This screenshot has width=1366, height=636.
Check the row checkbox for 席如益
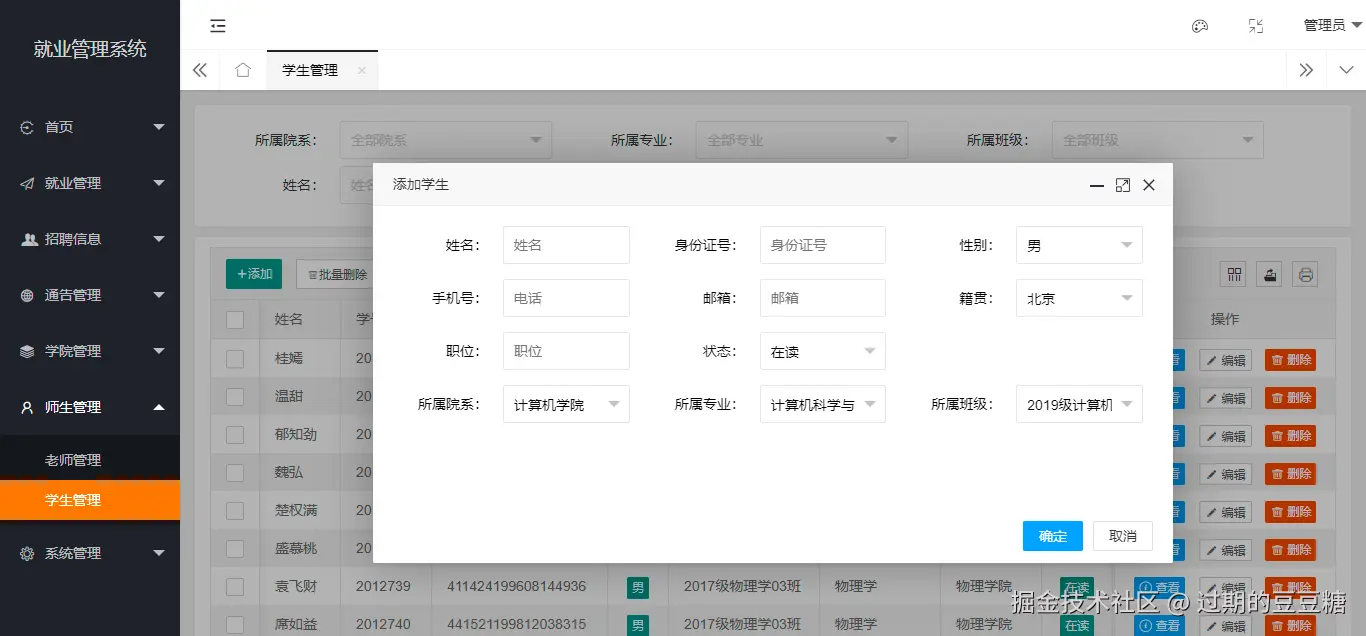(x=235, y=624)
